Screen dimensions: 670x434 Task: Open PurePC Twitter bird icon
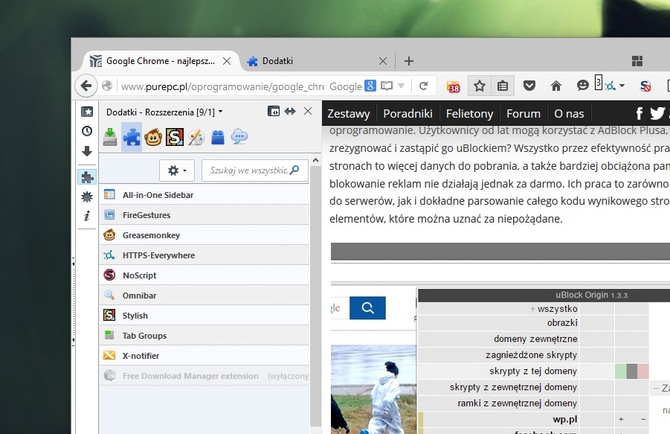click(657, 113)
